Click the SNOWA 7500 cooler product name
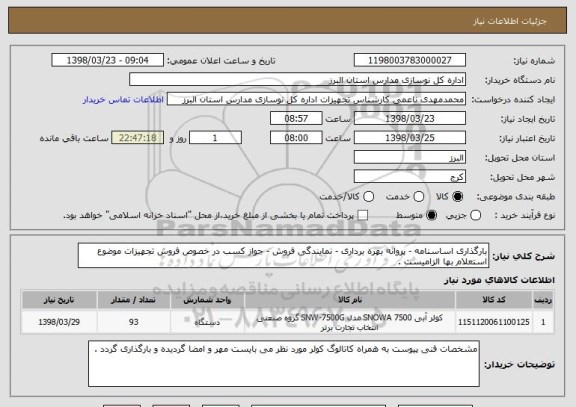Image resolution: width=576 pixels, height=407 pixels. pyautogui.click(x=350, y=322)
